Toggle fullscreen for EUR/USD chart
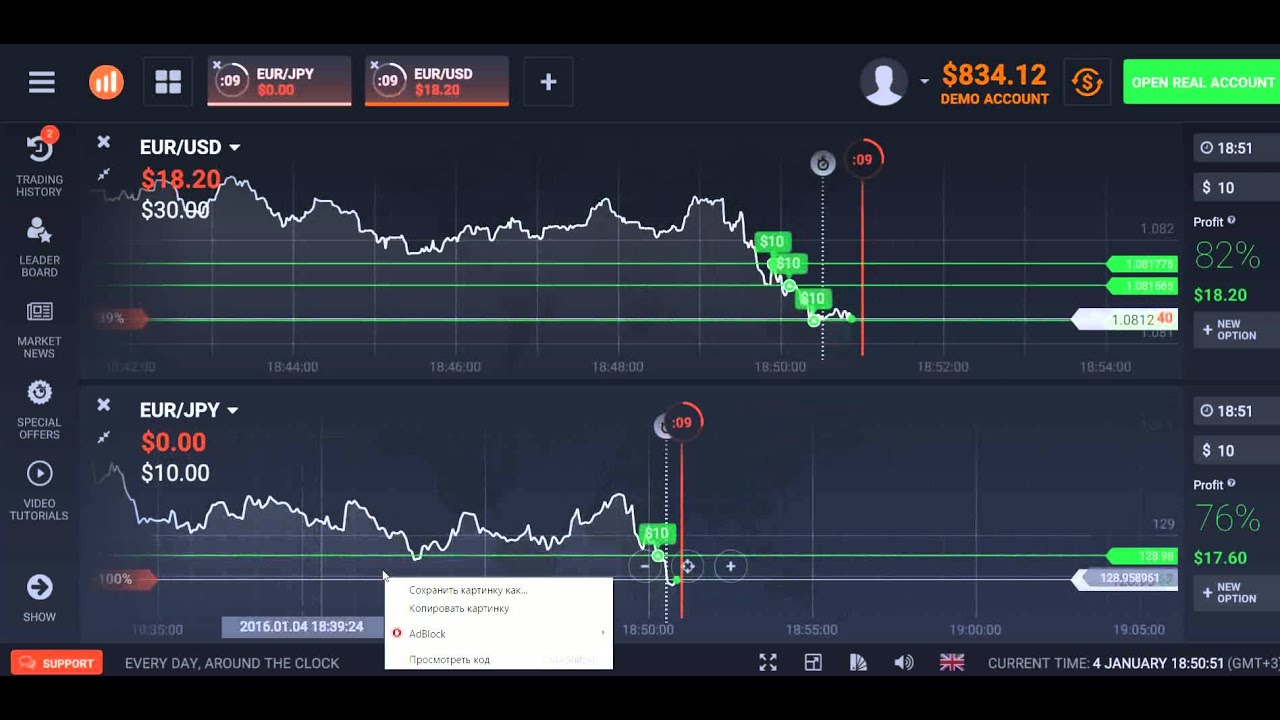The height and width of the screenshot is (720, 1280). [x=103, y=174]
